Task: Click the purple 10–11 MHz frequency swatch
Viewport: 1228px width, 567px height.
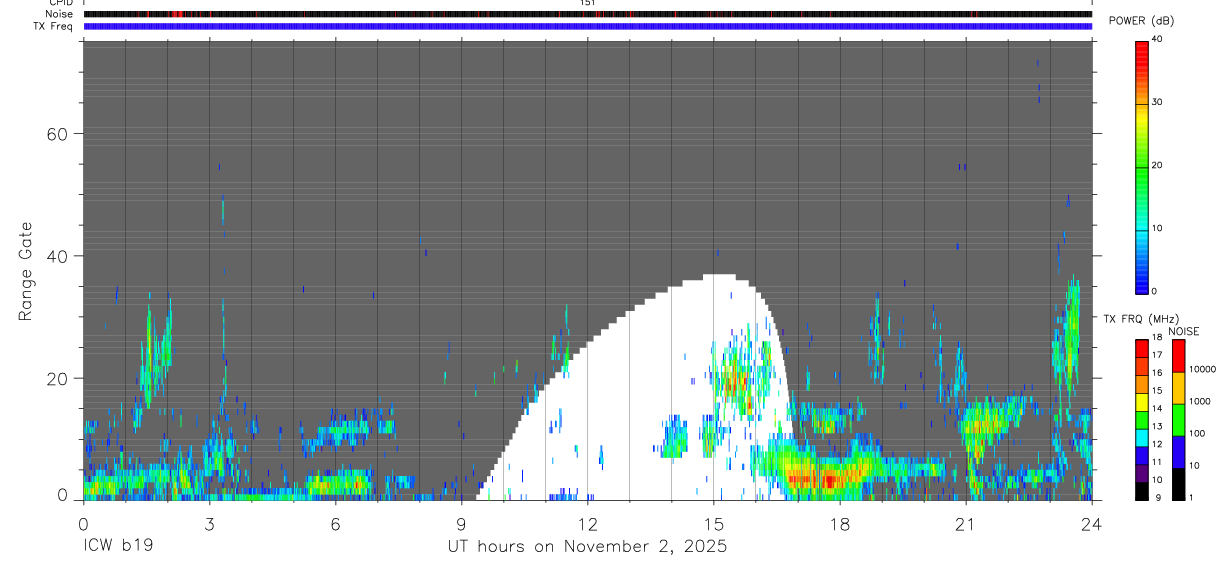Action: 1142,473
